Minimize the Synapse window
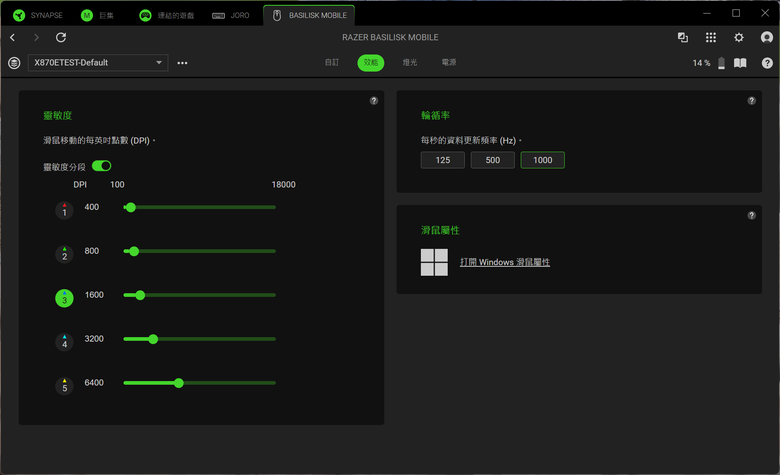The width and height of the screenshot is (780, 475). point(706,13)
